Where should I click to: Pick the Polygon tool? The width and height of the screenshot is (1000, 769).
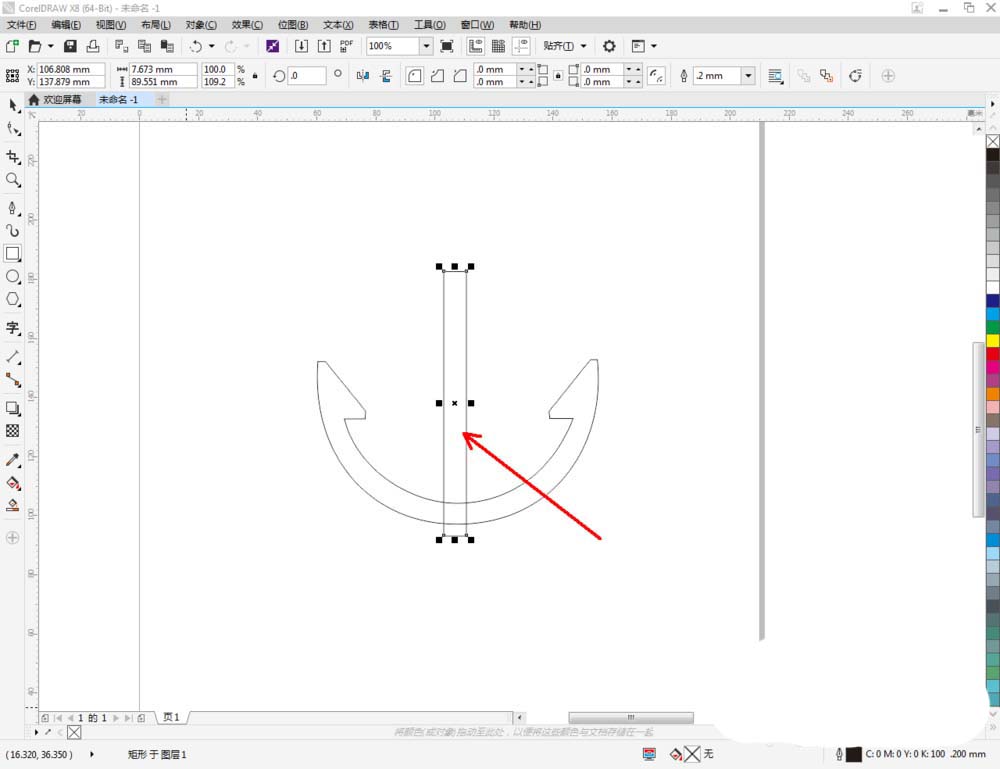tap(13, 300)
